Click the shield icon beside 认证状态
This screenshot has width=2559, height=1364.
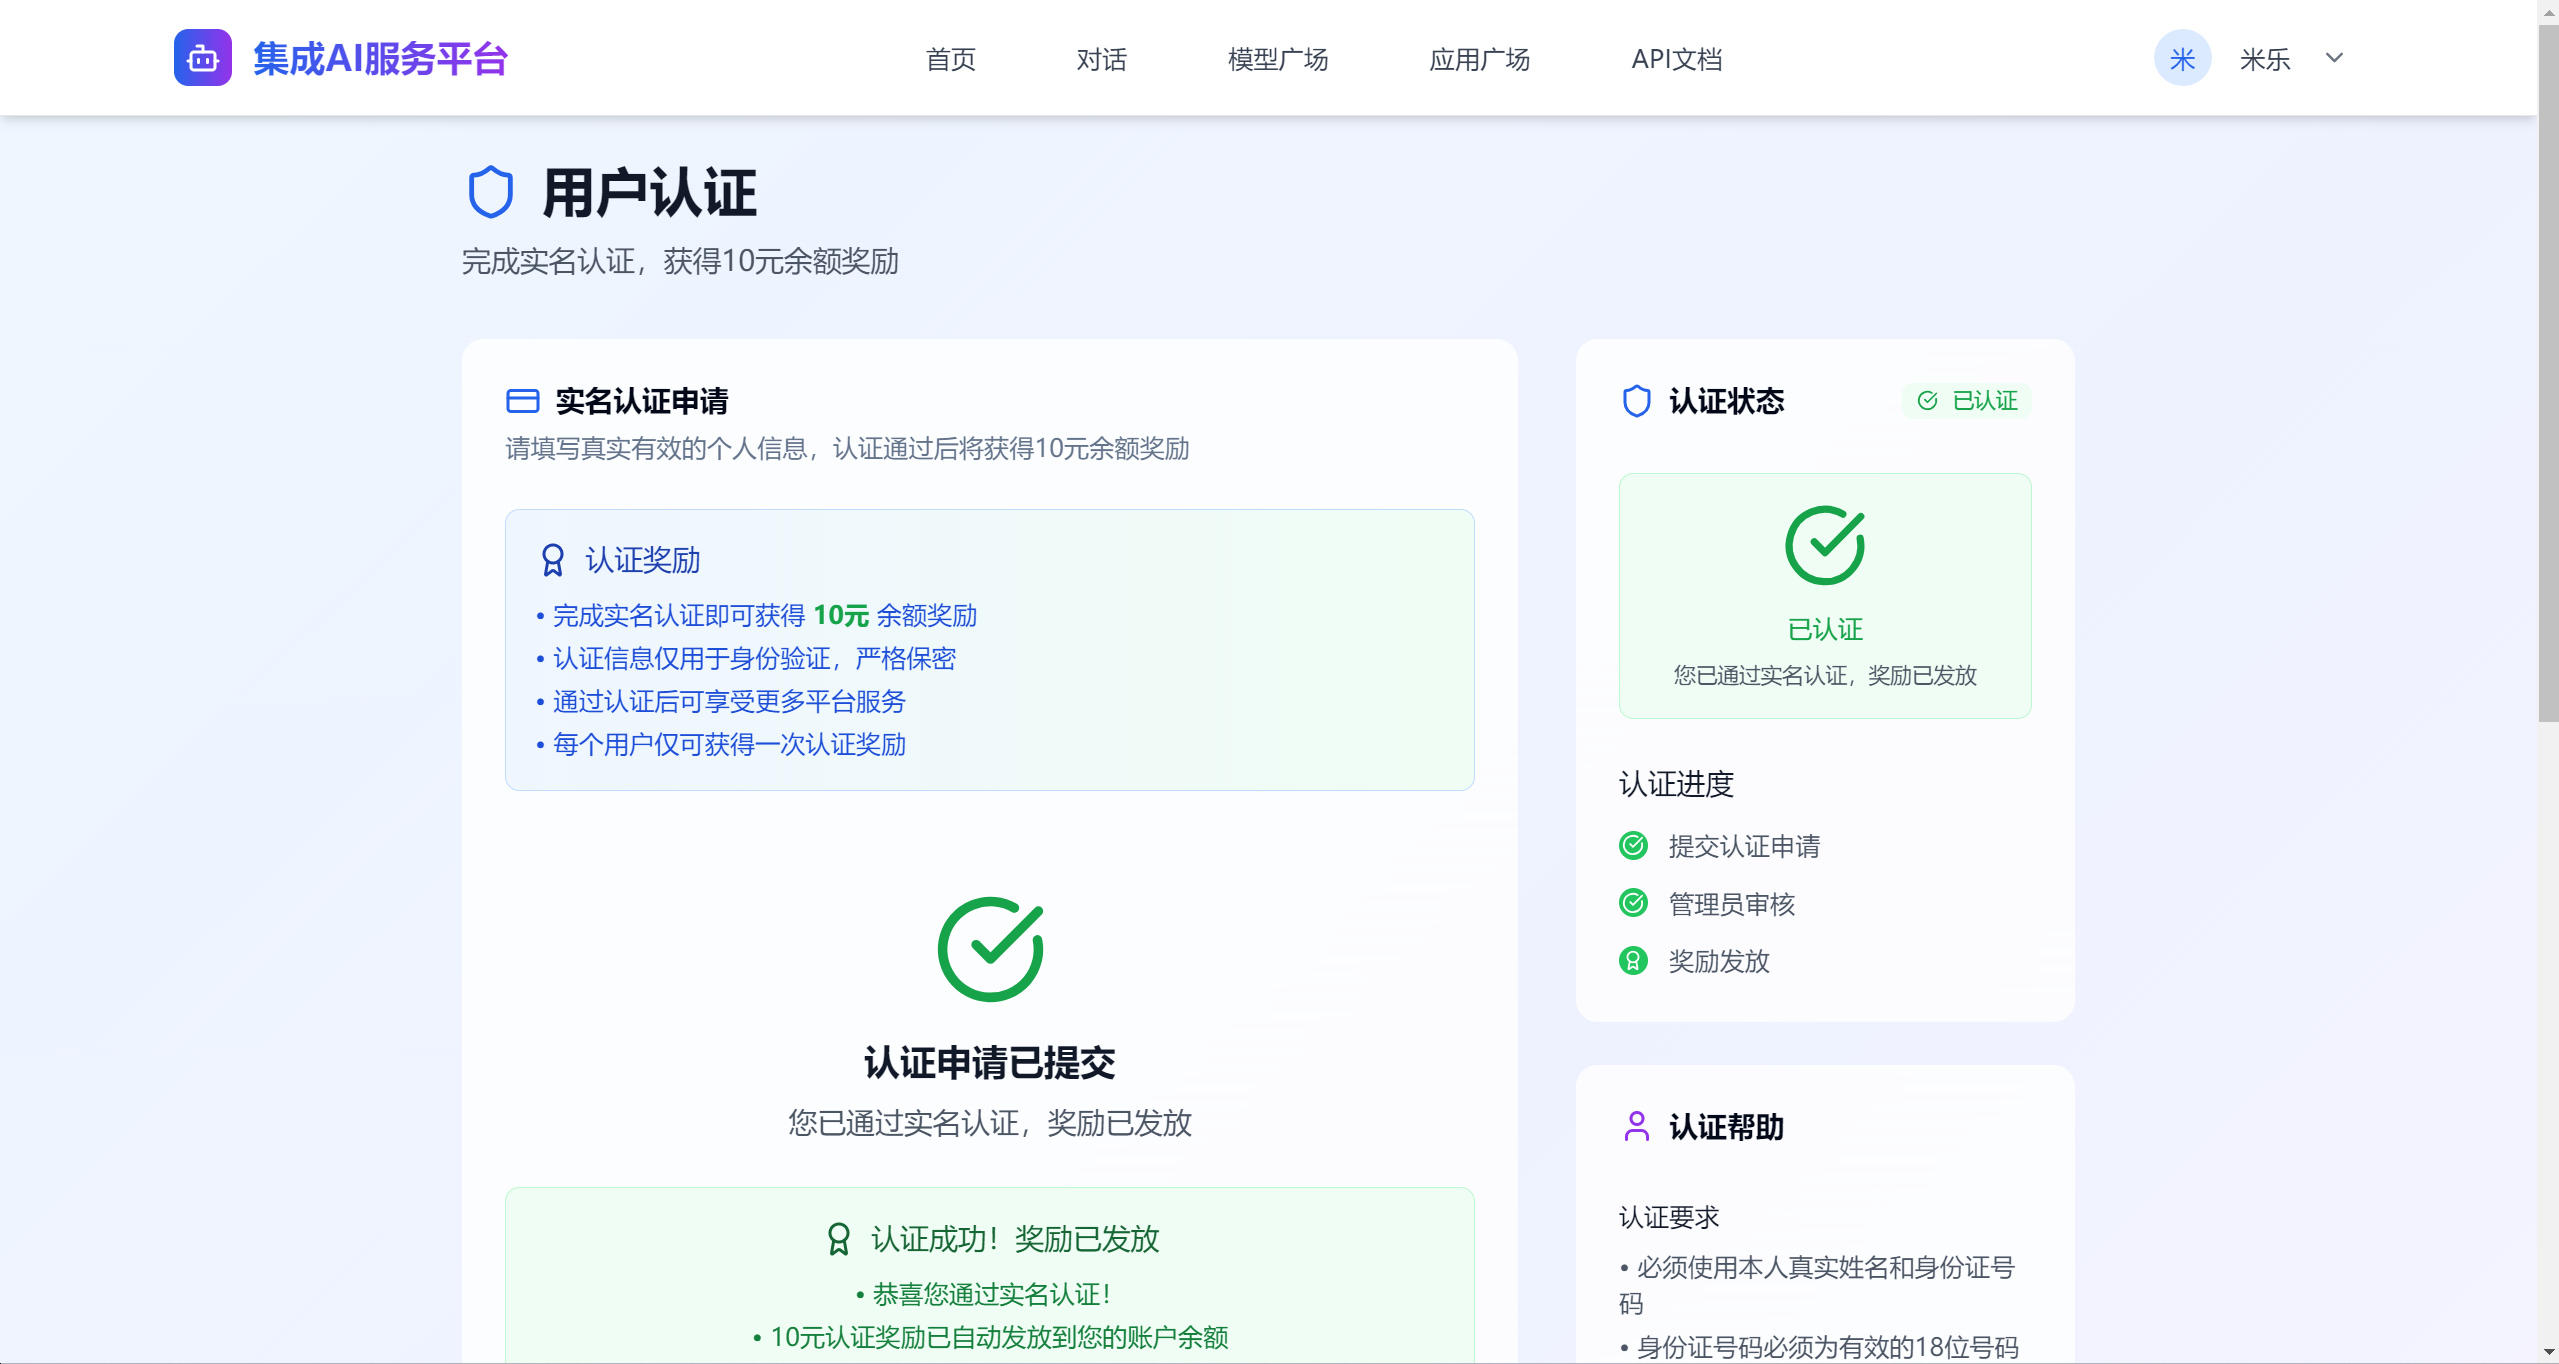coord(1636,401)
